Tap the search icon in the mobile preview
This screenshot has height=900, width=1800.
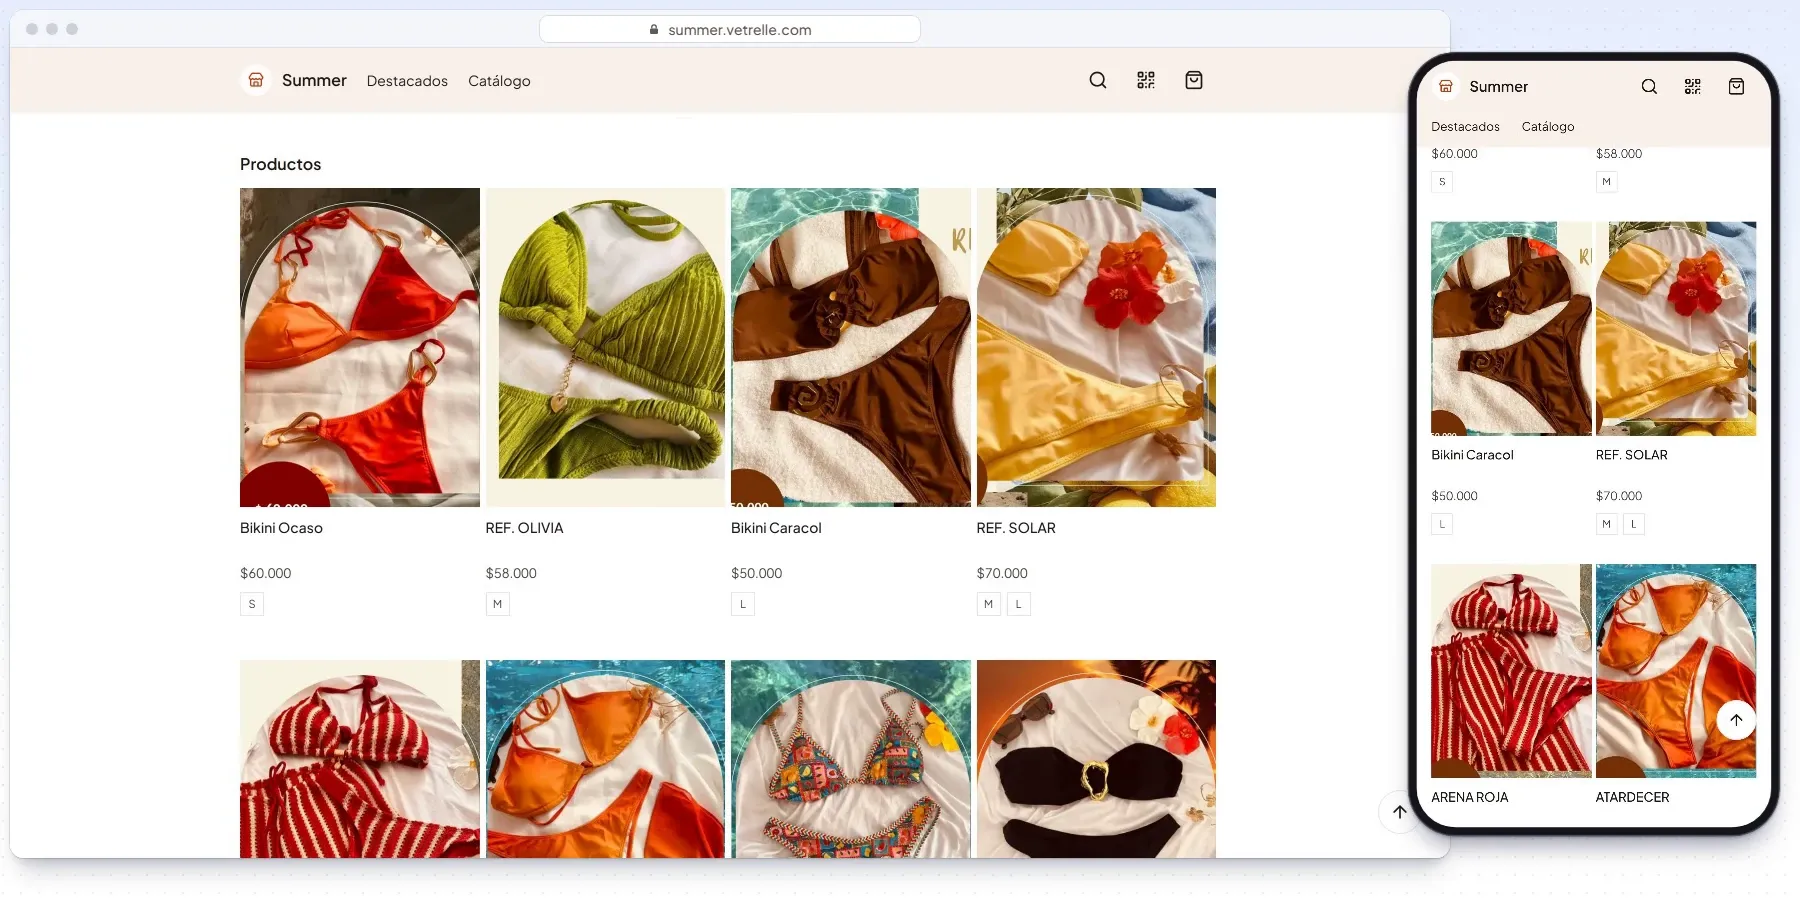tap(1649, 87)
